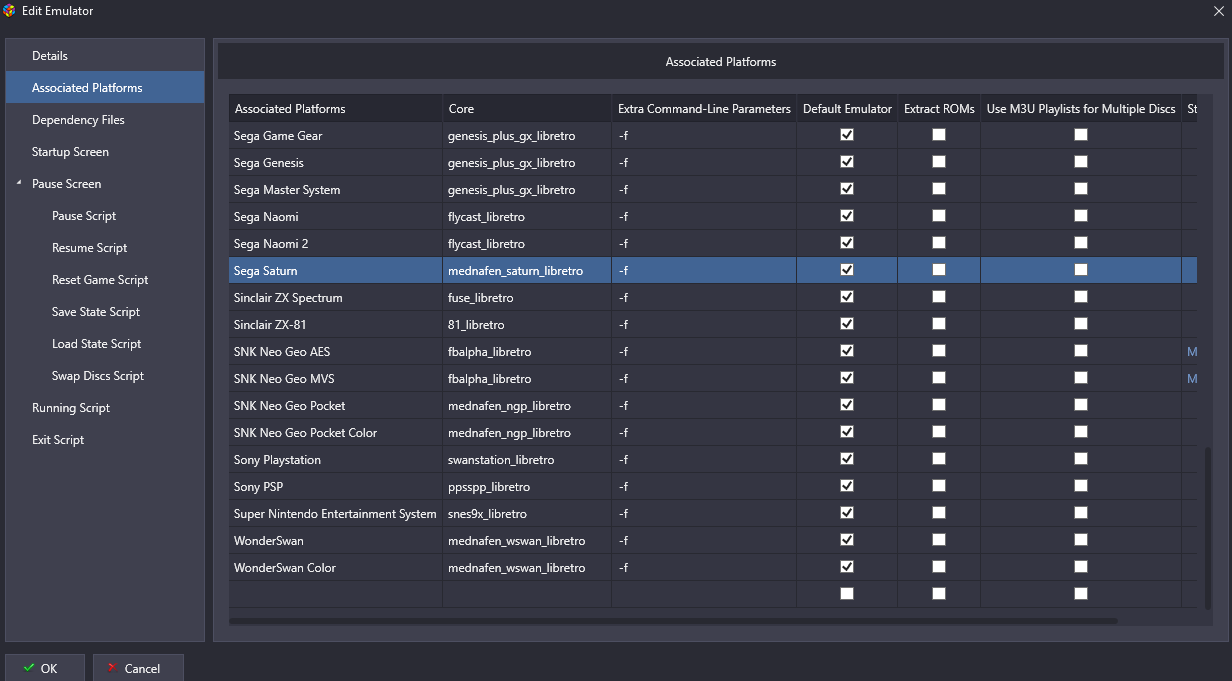Enable M3U playlists for Sega Naomi 2
The height and width of the screenshot is (681, 1232).
pyautogui.click(x=1081, y=243)
